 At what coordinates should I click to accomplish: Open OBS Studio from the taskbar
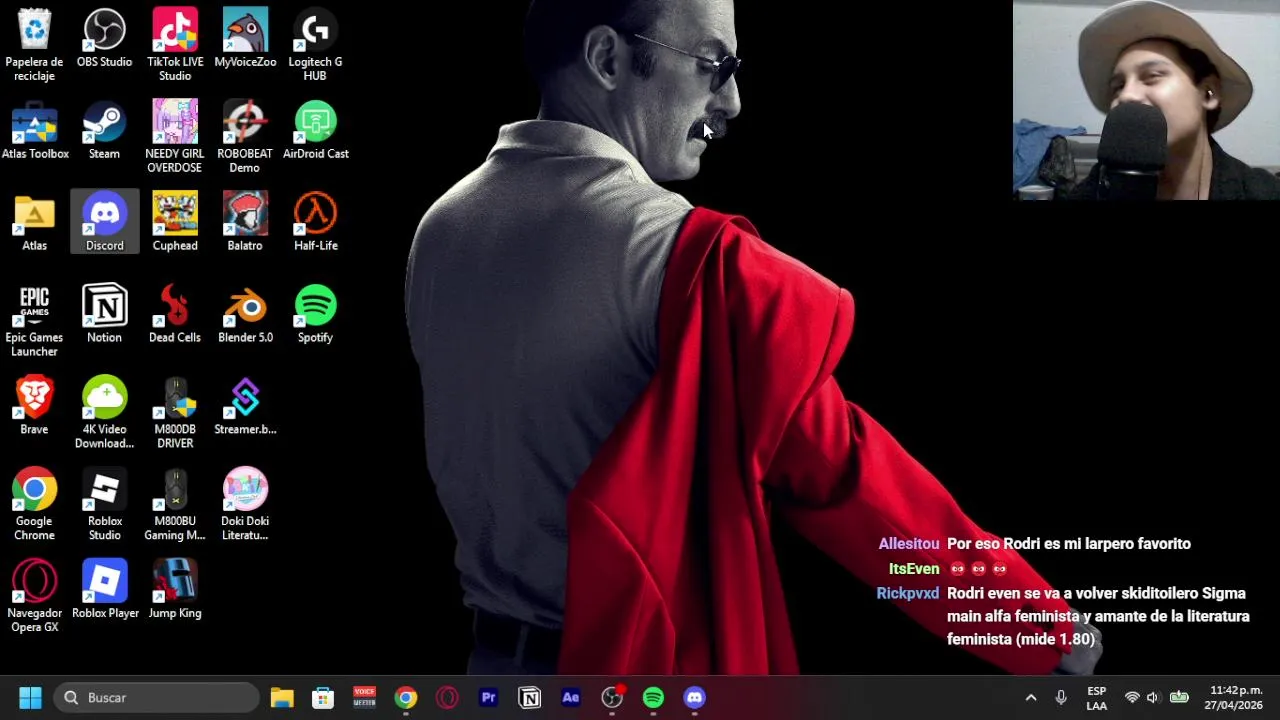click(612, 697)
